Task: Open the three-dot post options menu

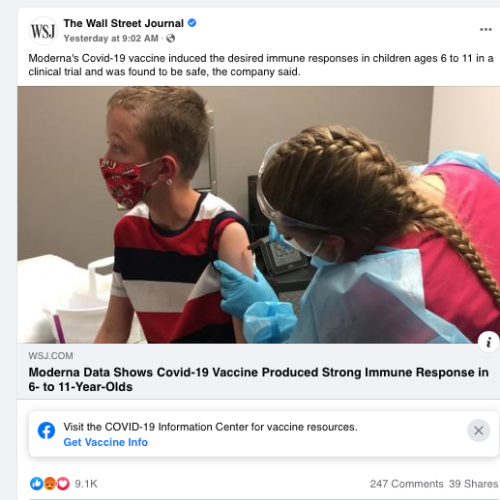Action: (486, 29)
